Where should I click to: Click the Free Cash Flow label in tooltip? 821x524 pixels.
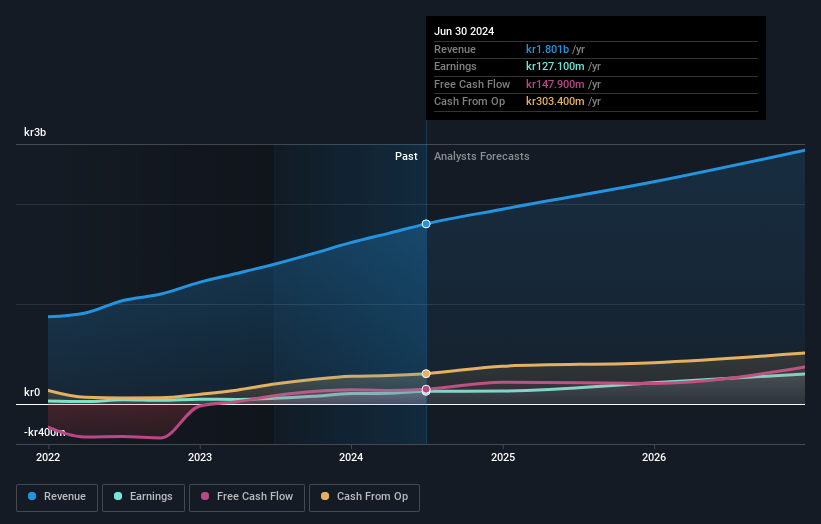click(472, 84)
